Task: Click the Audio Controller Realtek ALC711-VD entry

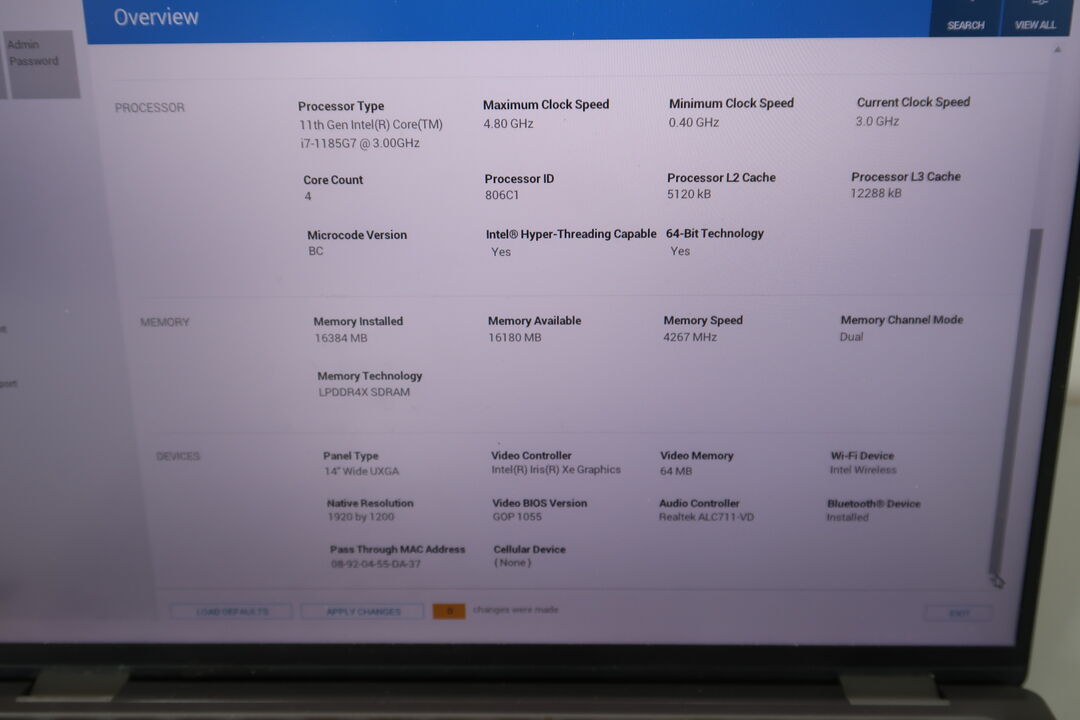Action: [706, 517]
